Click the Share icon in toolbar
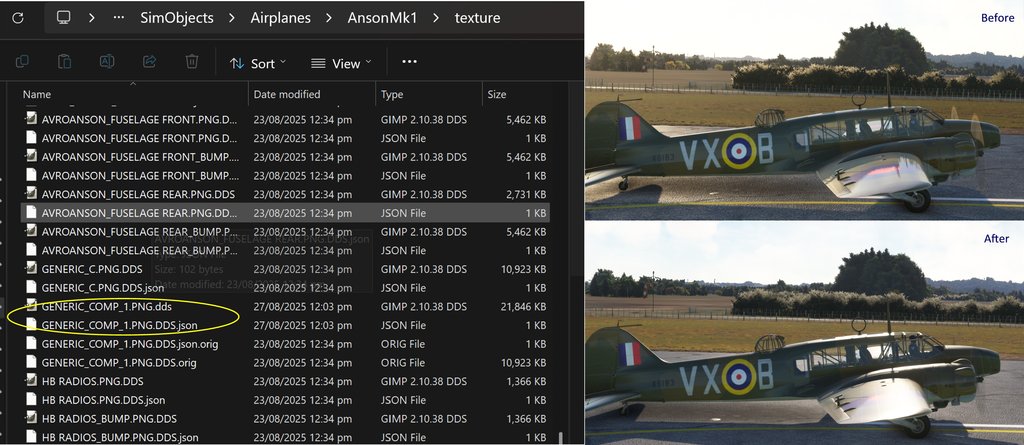 tap(149, 61)
